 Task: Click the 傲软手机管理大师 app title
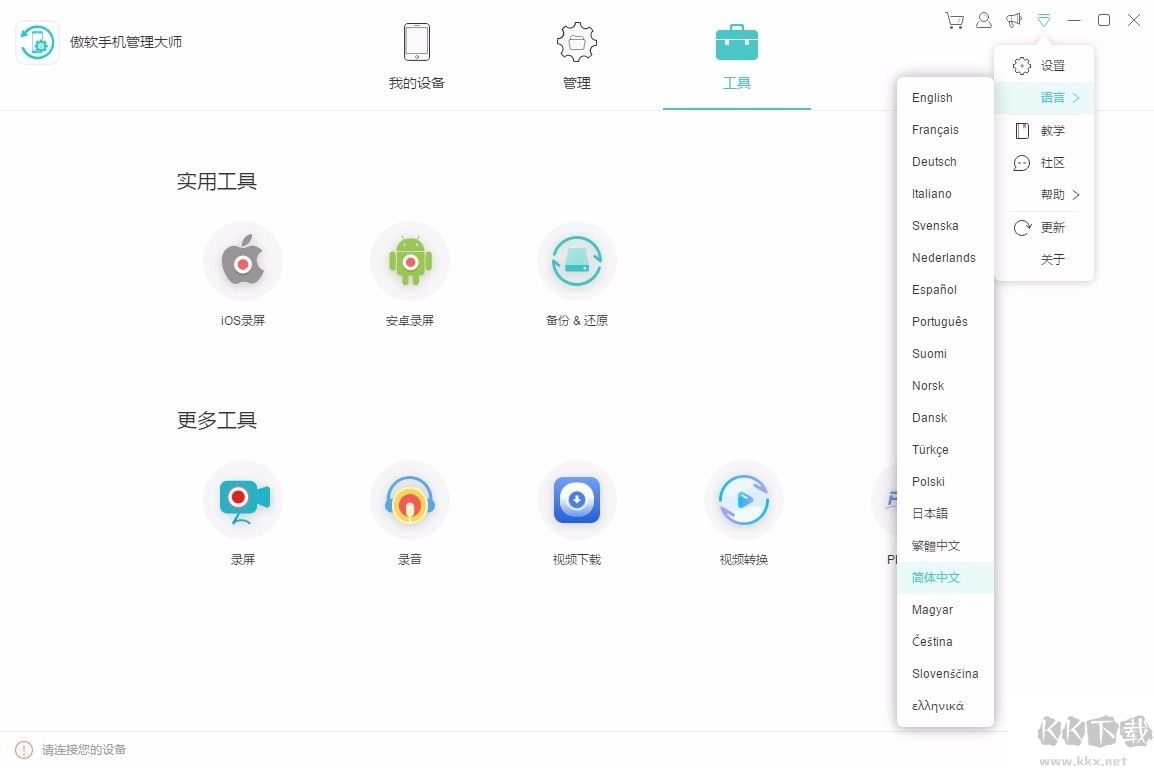[126, 42]
